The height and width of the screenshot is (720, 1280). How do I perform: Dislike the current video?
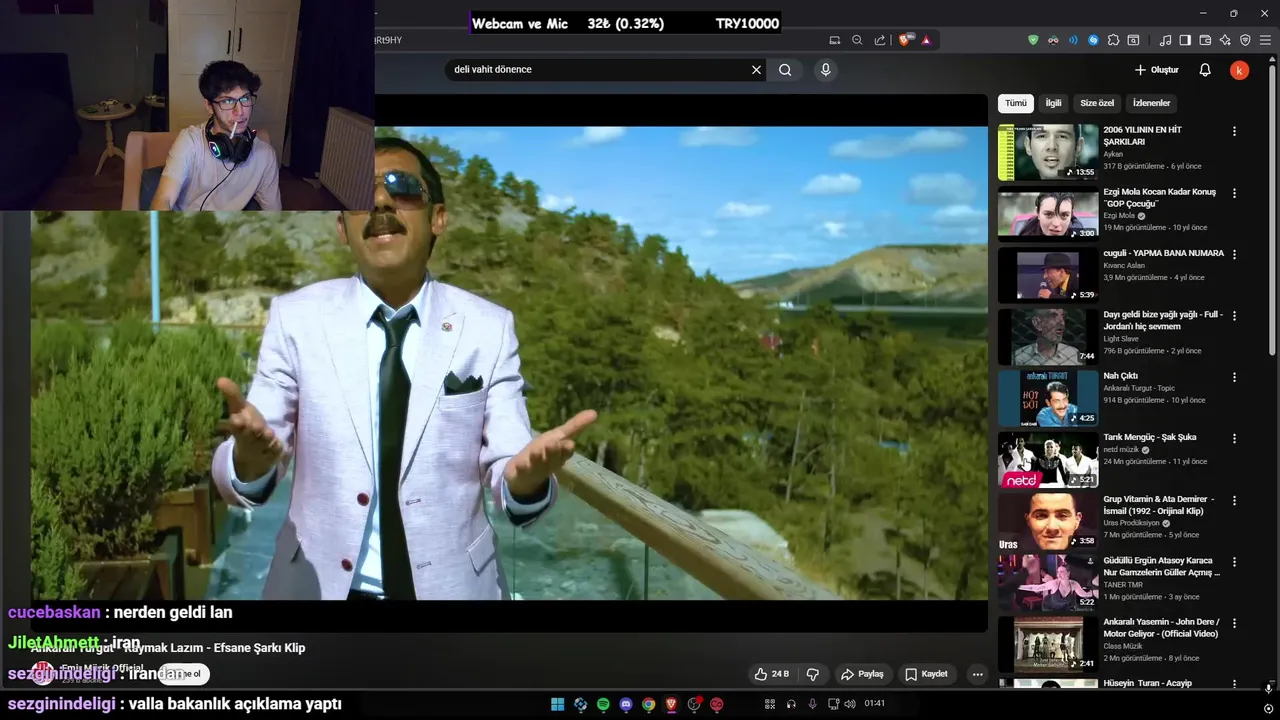[813, 674]
